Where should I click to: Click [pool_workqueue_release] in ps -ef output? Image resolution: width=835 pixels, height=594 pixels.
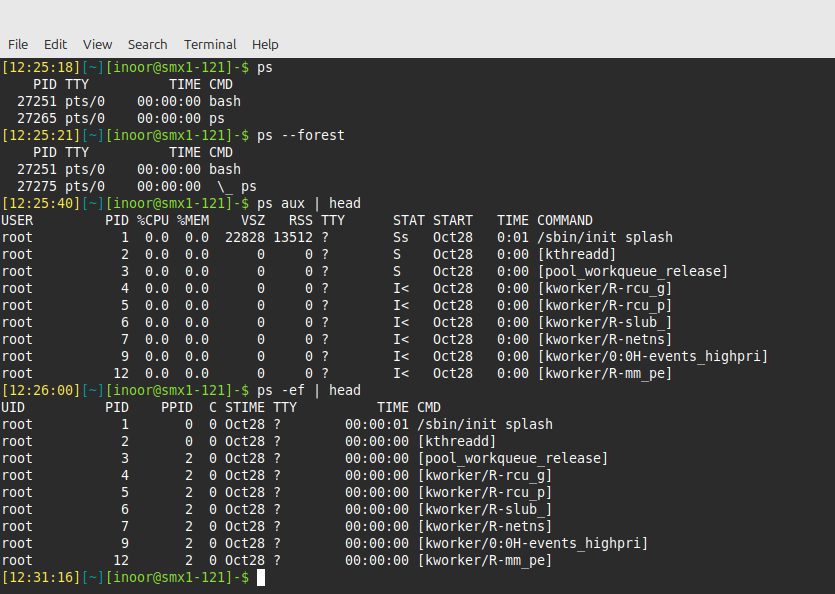tap(512, 458)
